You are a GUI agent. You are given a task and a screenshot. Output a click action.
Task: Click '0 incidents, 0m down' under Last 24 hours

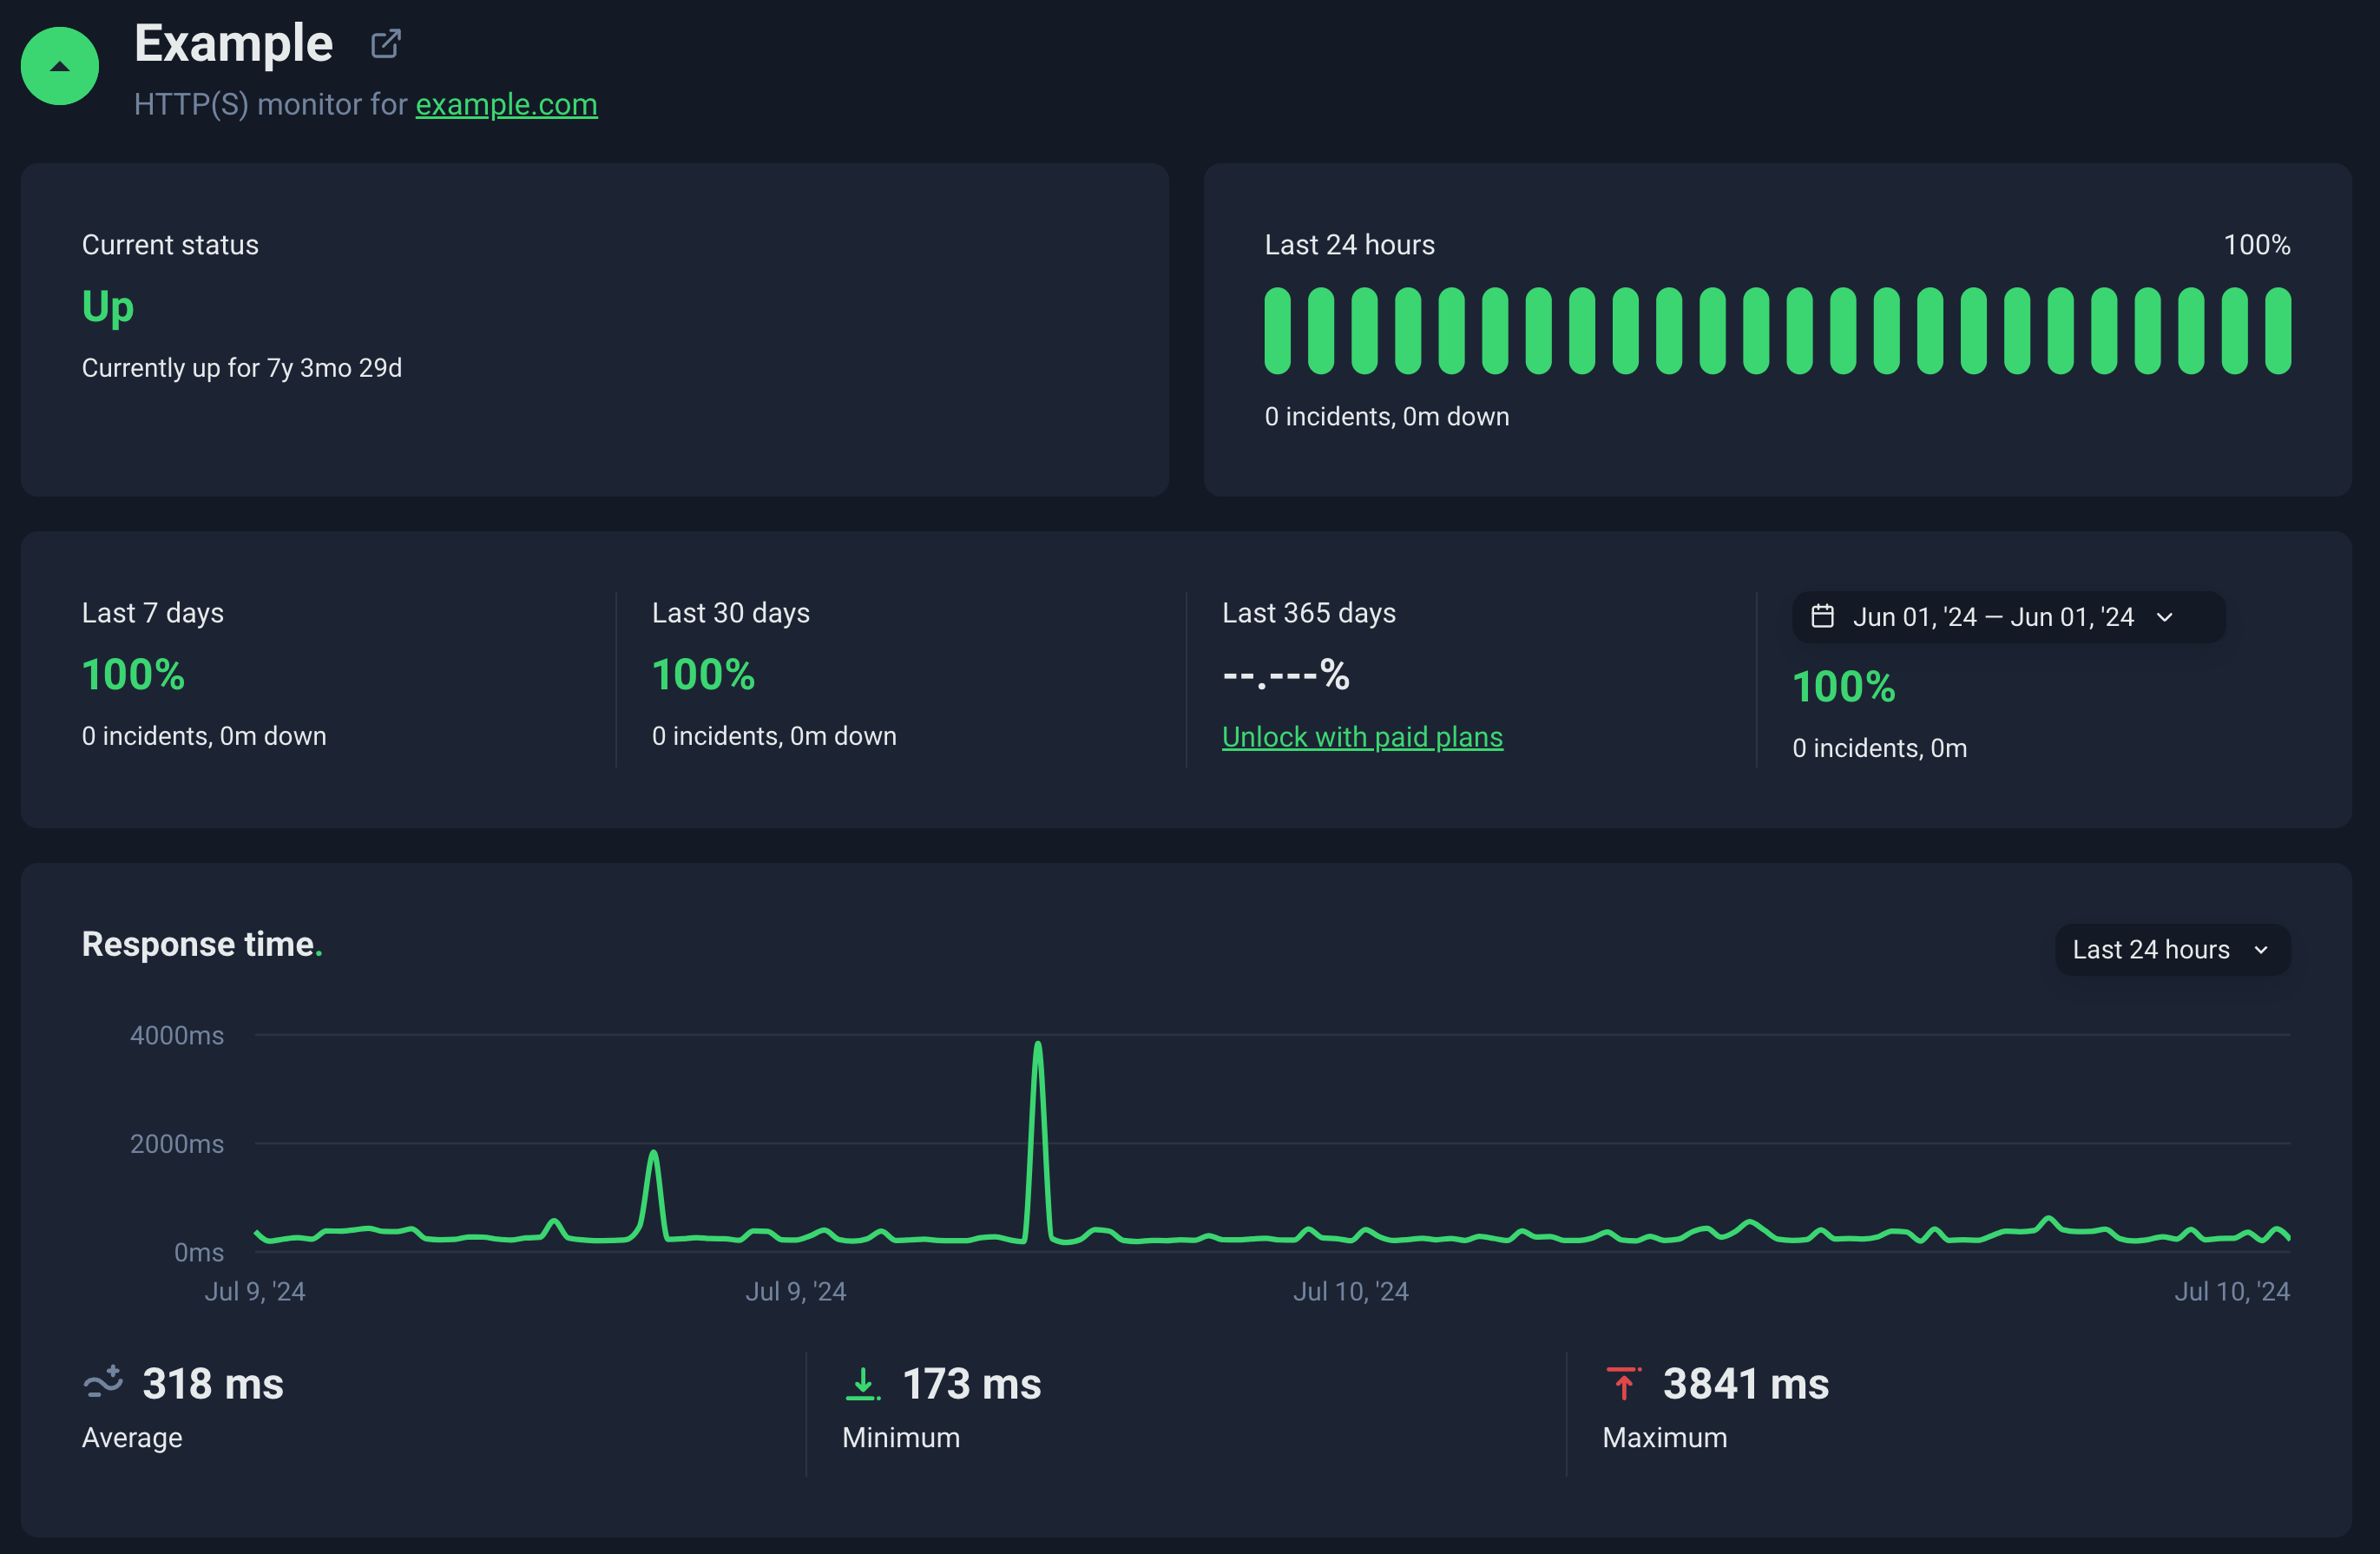[x=1387, y=416]
